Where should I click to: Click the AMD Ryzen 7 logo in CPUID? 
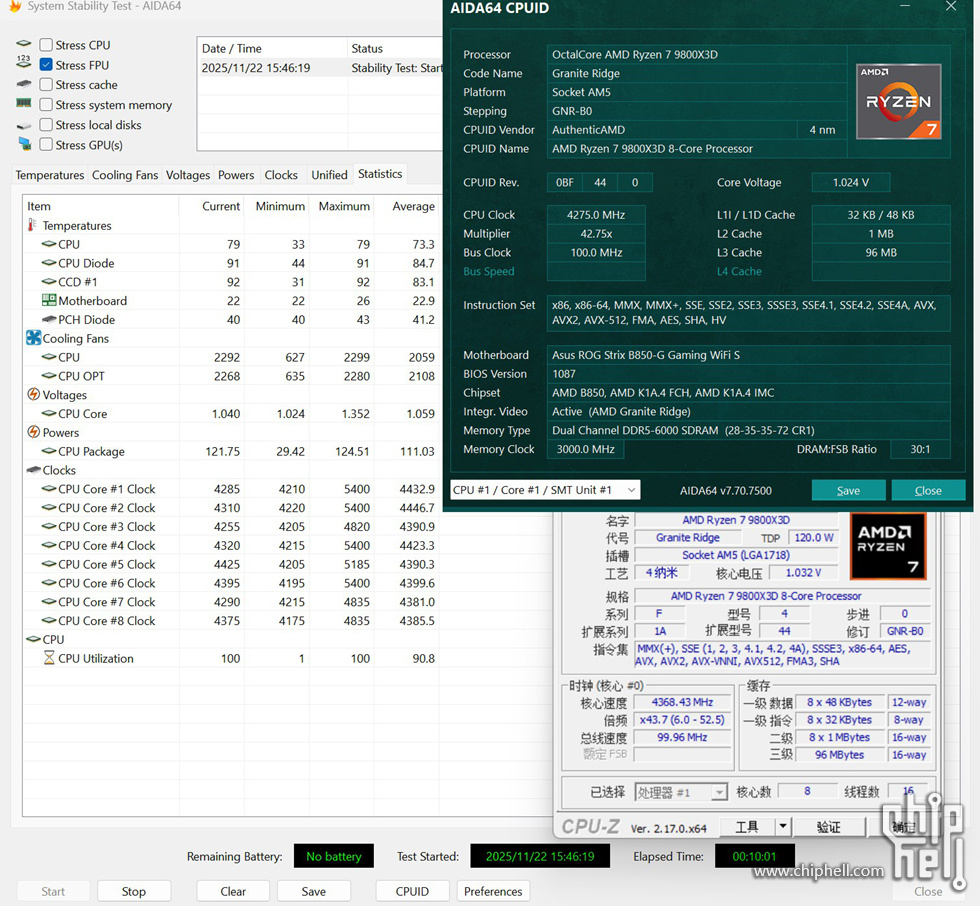tap(898, 101)
